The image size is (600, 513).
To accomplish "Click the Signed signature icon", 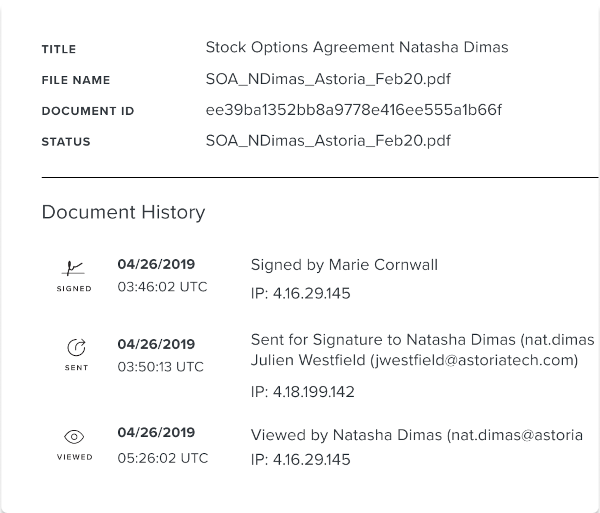I will tap(73, 268).
